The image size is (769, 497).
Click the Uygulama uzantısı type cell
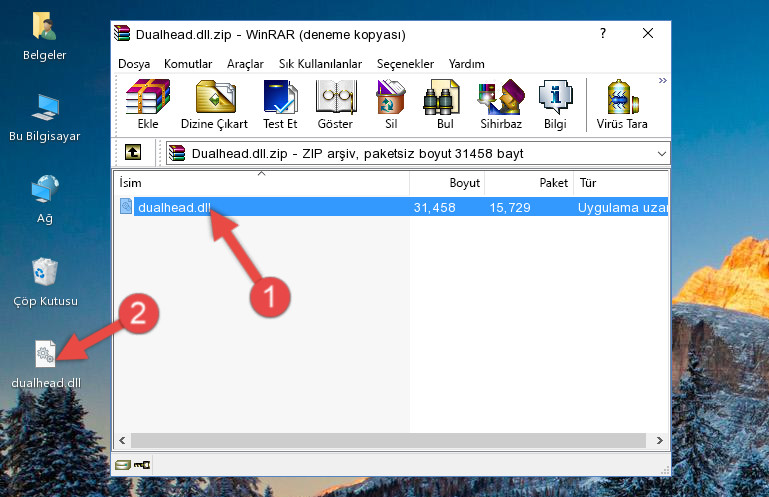pos(622,208)
